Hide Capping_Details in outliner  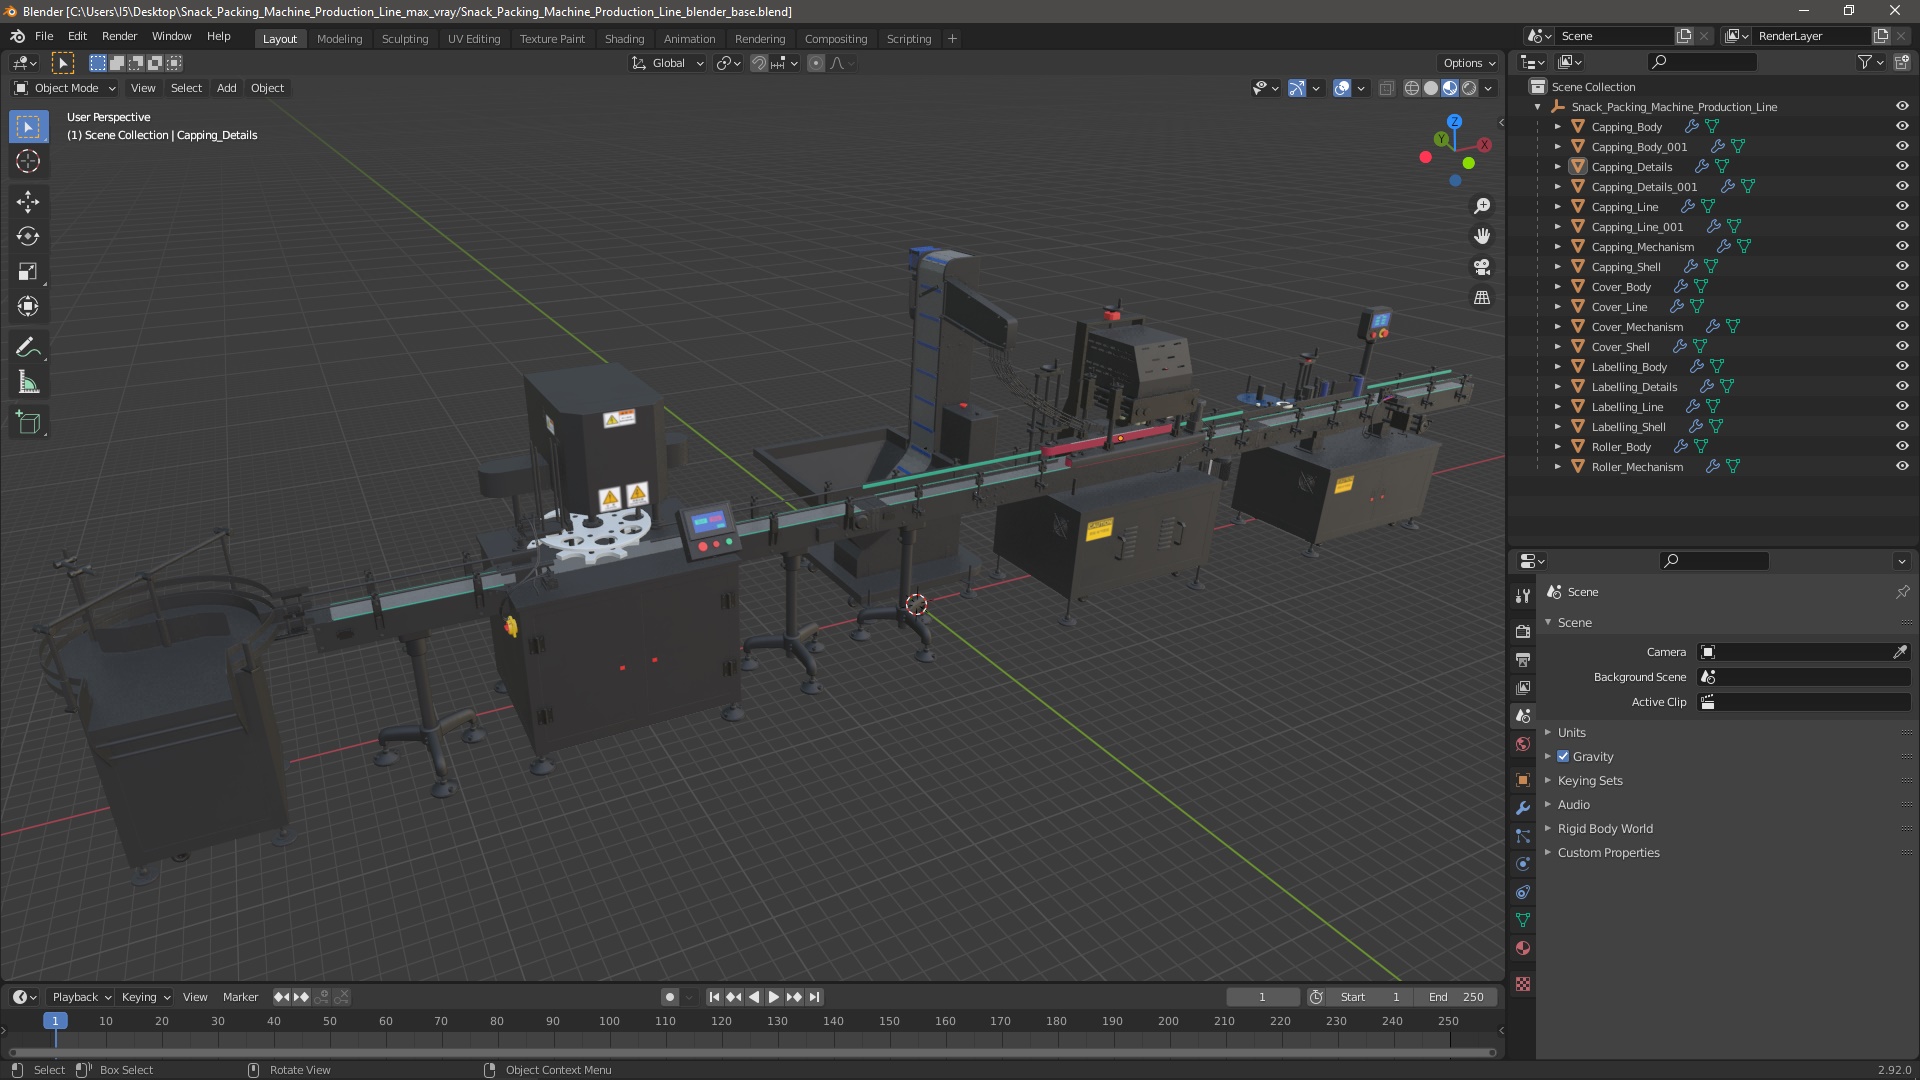coord(1902,166)
